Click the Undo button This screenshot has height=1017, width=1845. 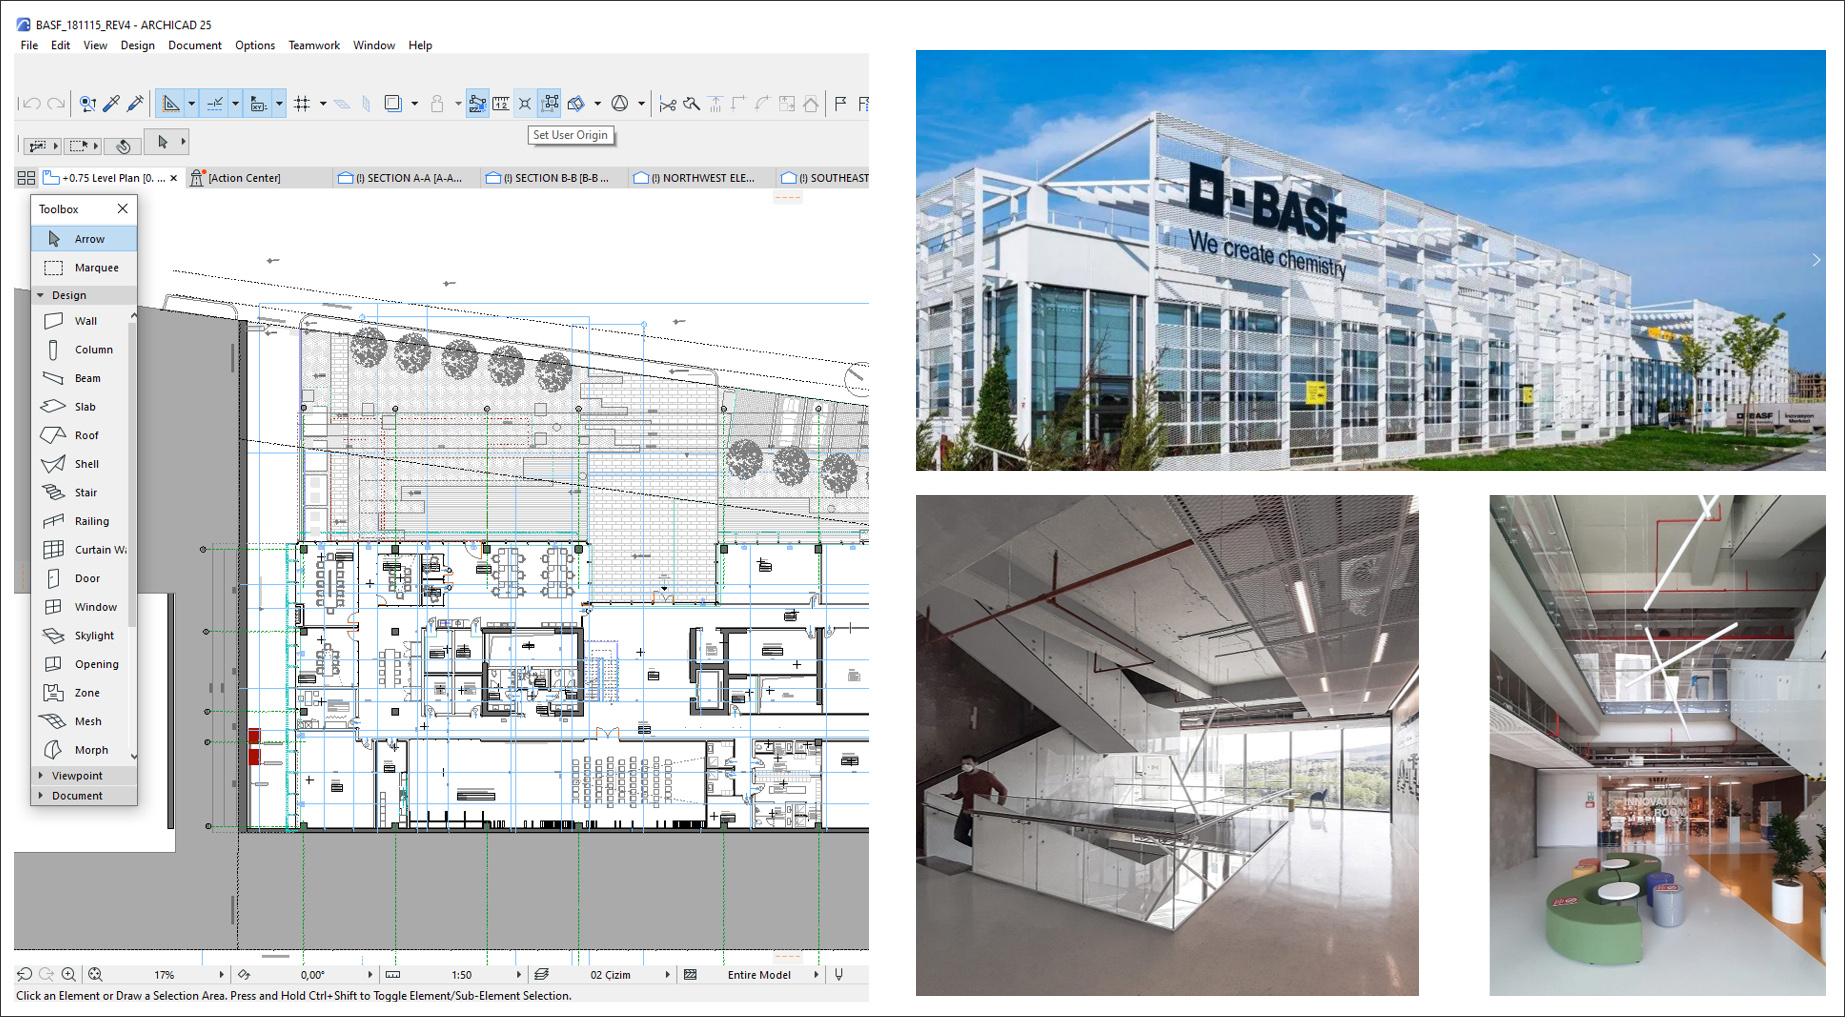tap(31, 103)
